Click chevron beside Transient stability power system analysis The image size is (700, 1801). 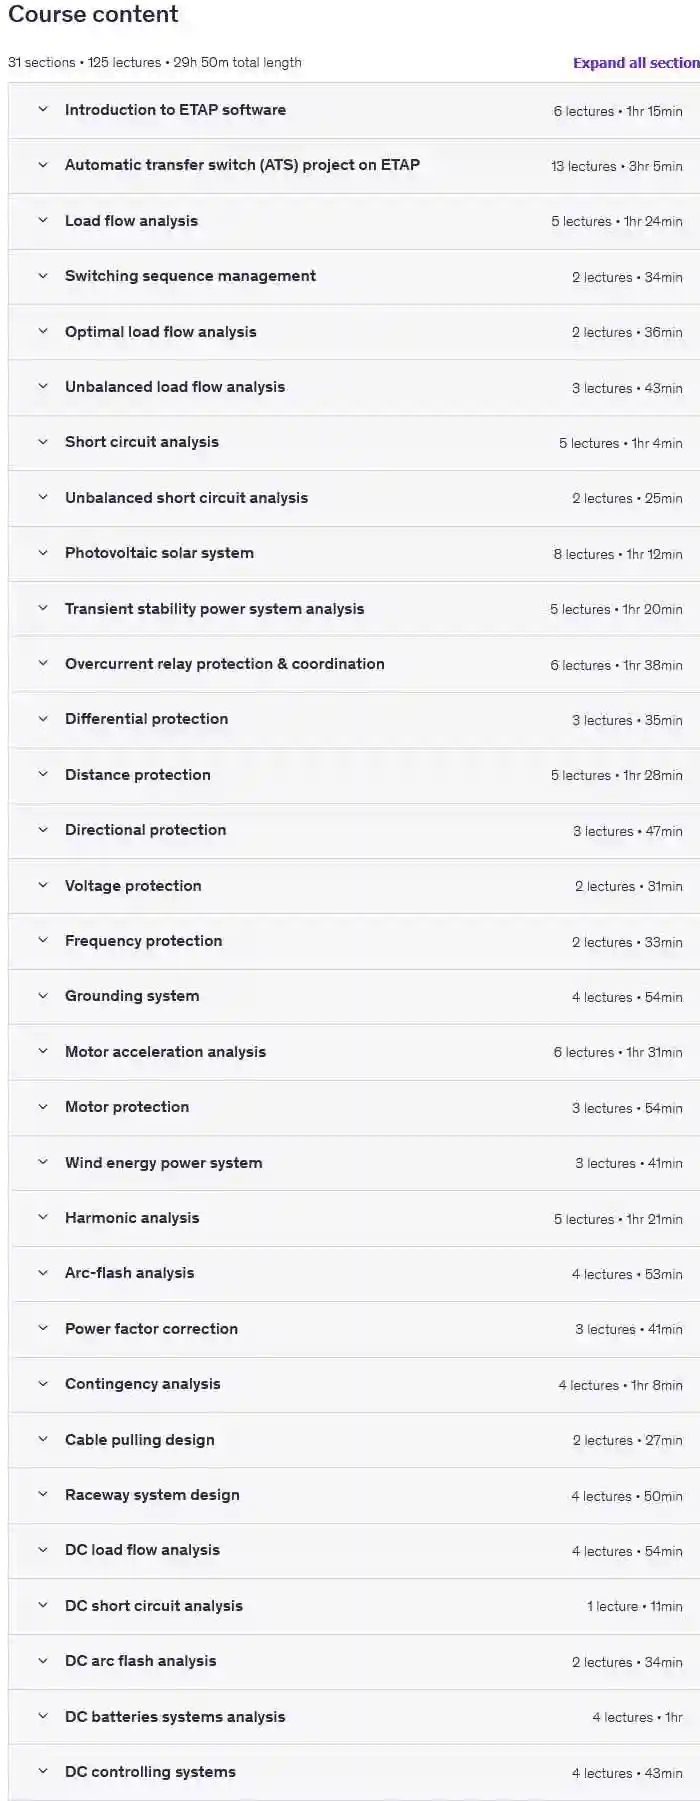coord(43,608)
